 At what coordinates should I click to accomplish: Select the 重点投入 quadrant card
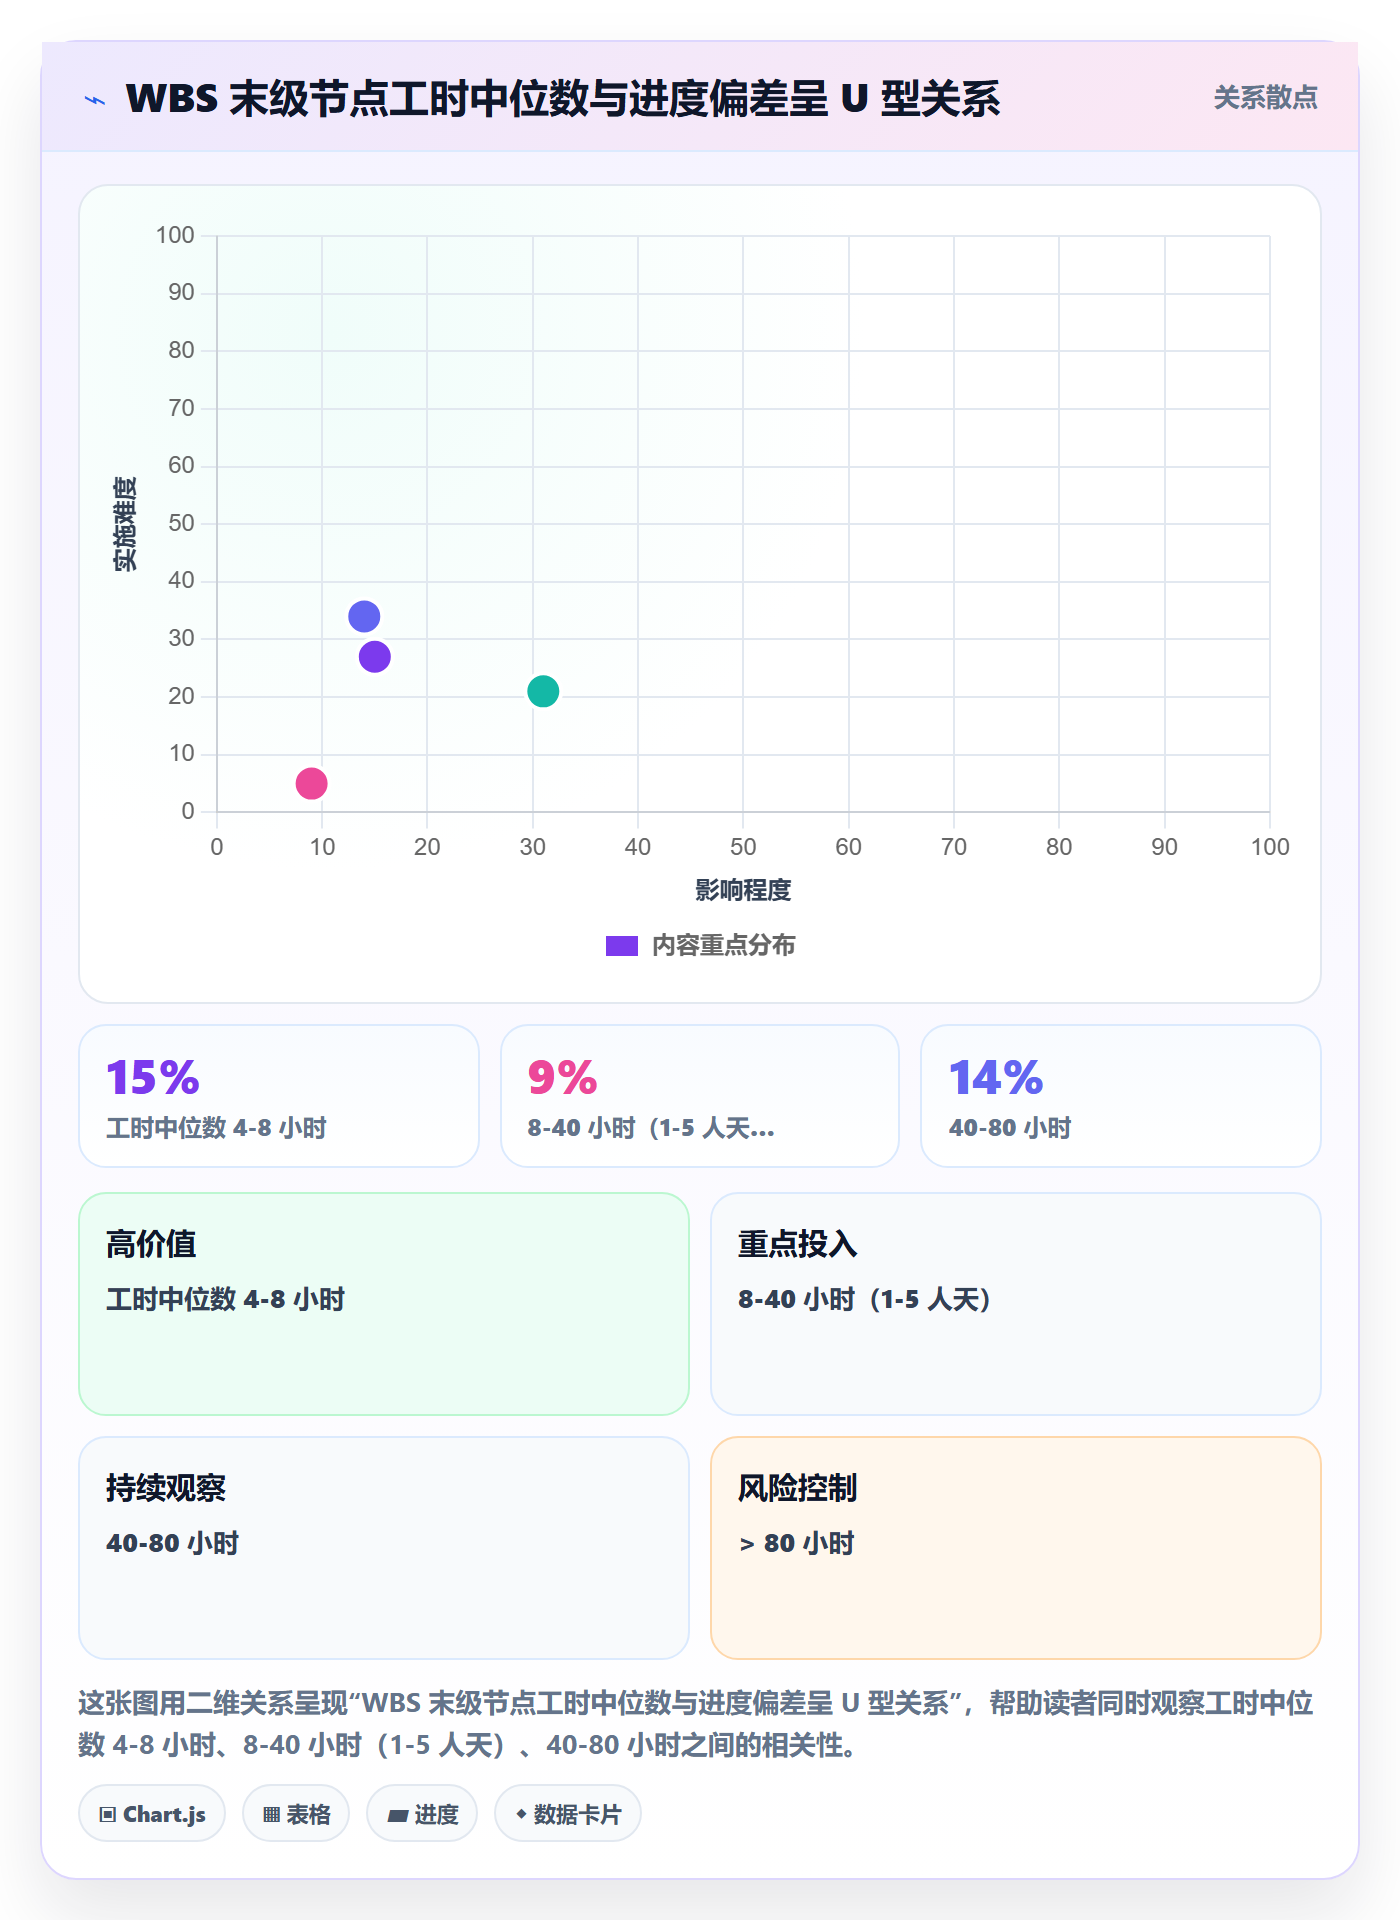1016,1304
